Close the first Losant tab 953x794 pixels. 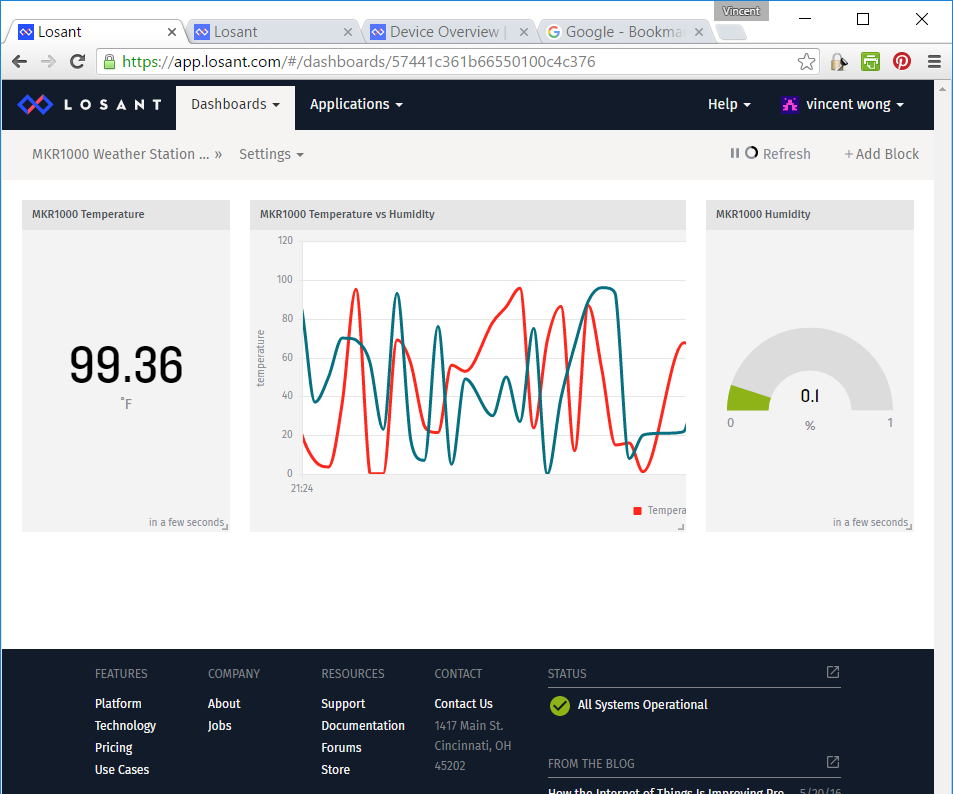(x=172, y=32)
